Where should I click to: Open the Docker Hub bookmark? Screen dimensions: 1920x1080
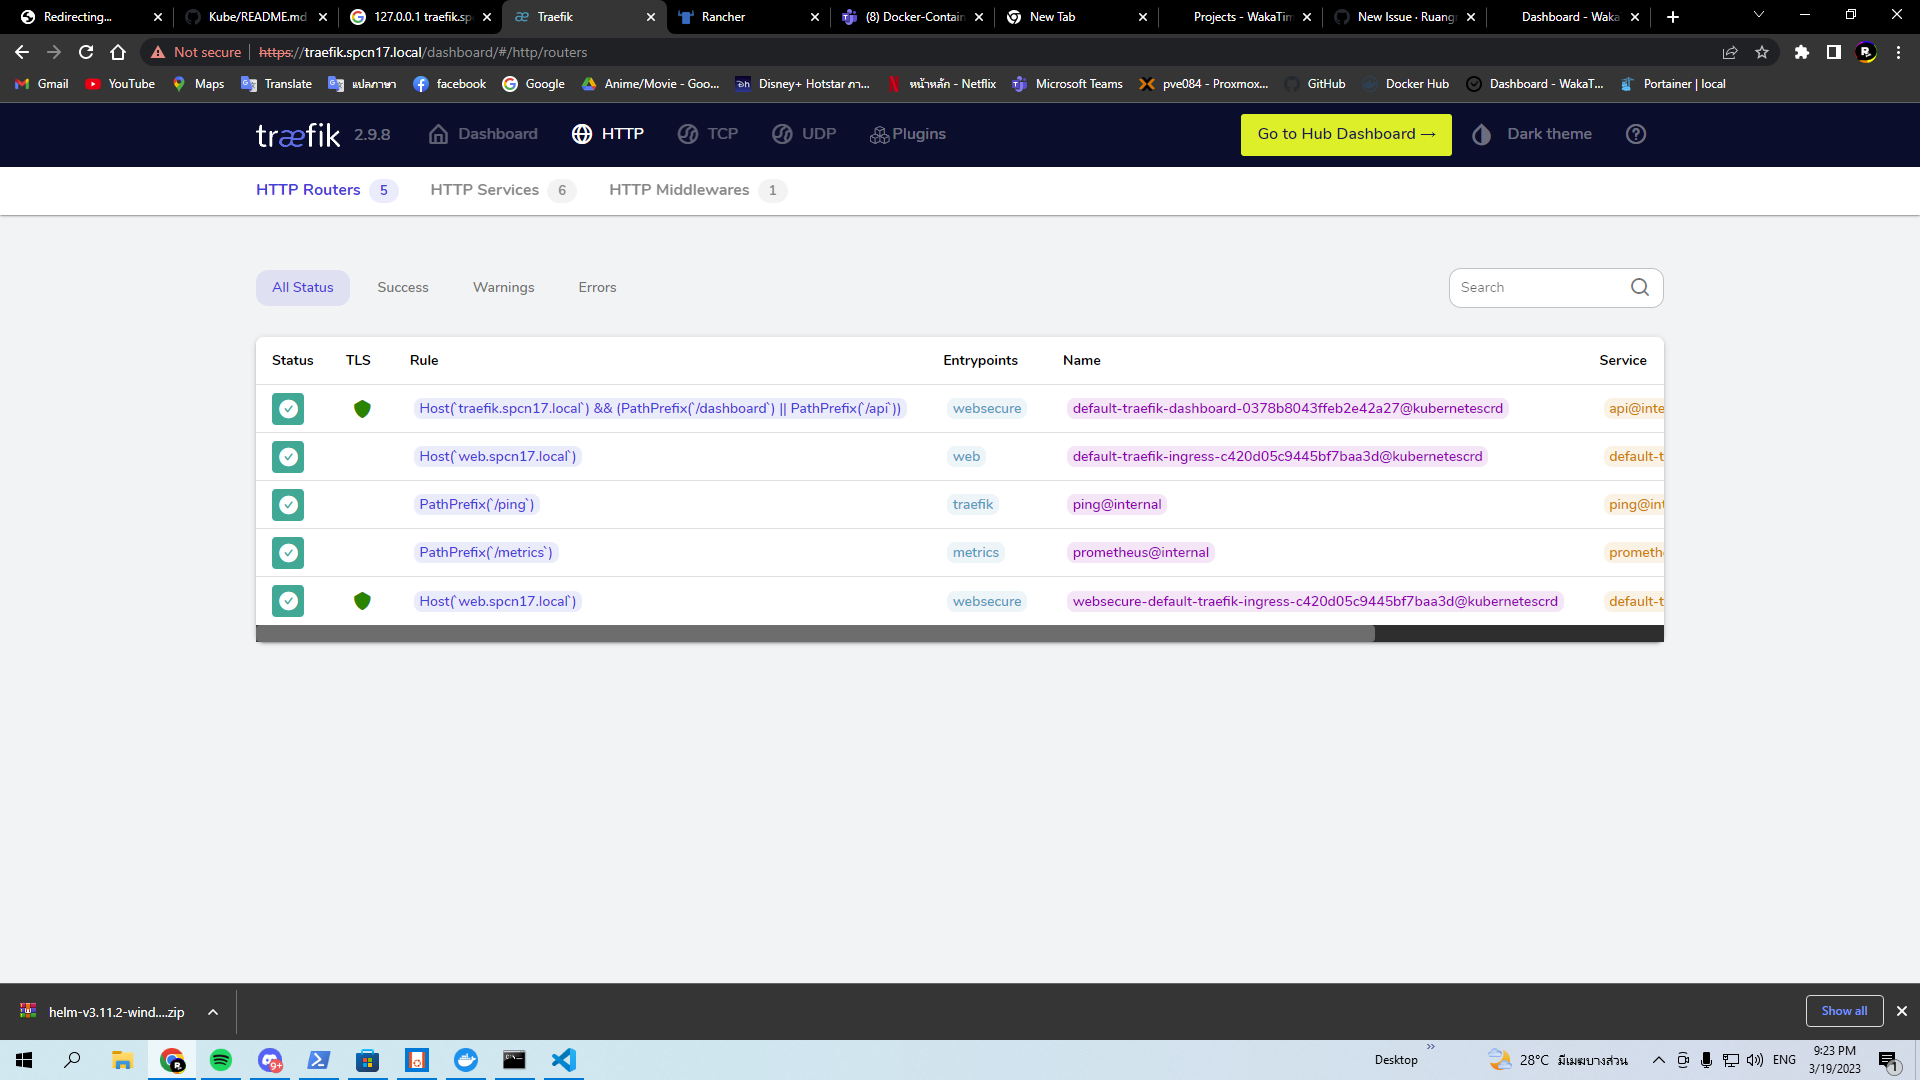pyautogui.click(x=1405, y=84)
